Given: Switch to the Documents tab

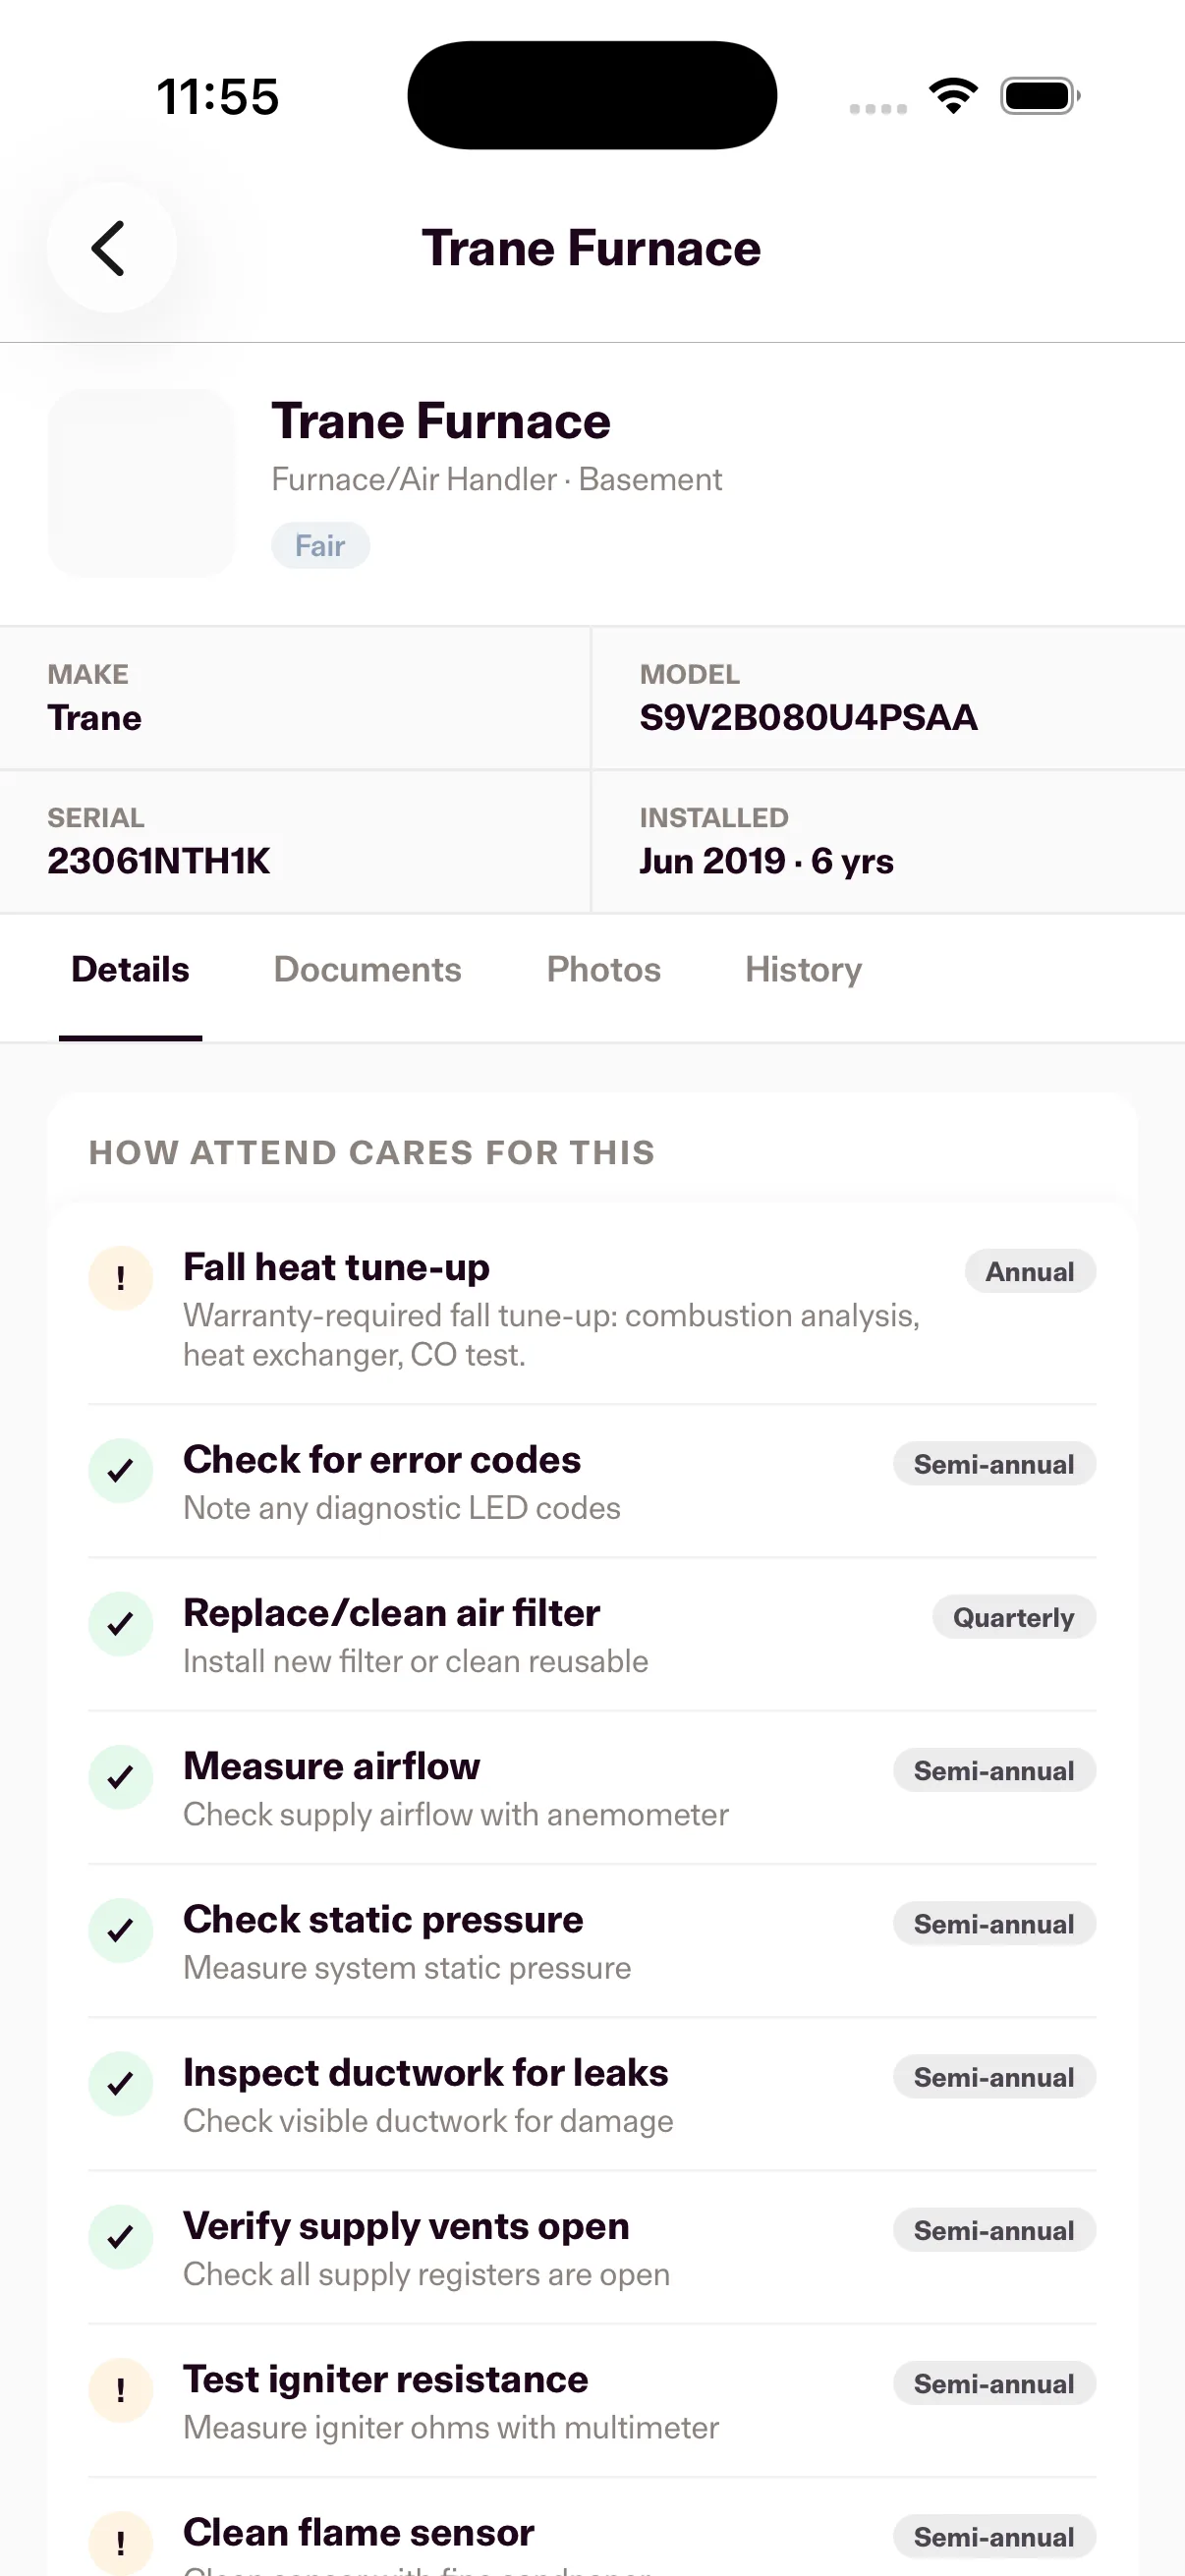Looking at the screenshot, I should click(368, 969).
